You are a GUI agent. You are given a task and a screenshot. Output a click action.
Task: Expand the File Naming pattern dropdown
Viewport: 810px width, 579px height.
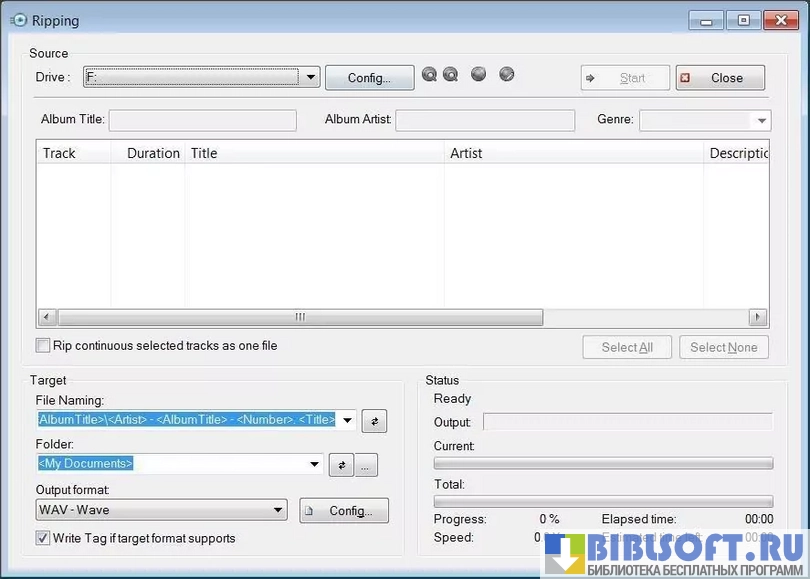(x=347, y=421)
